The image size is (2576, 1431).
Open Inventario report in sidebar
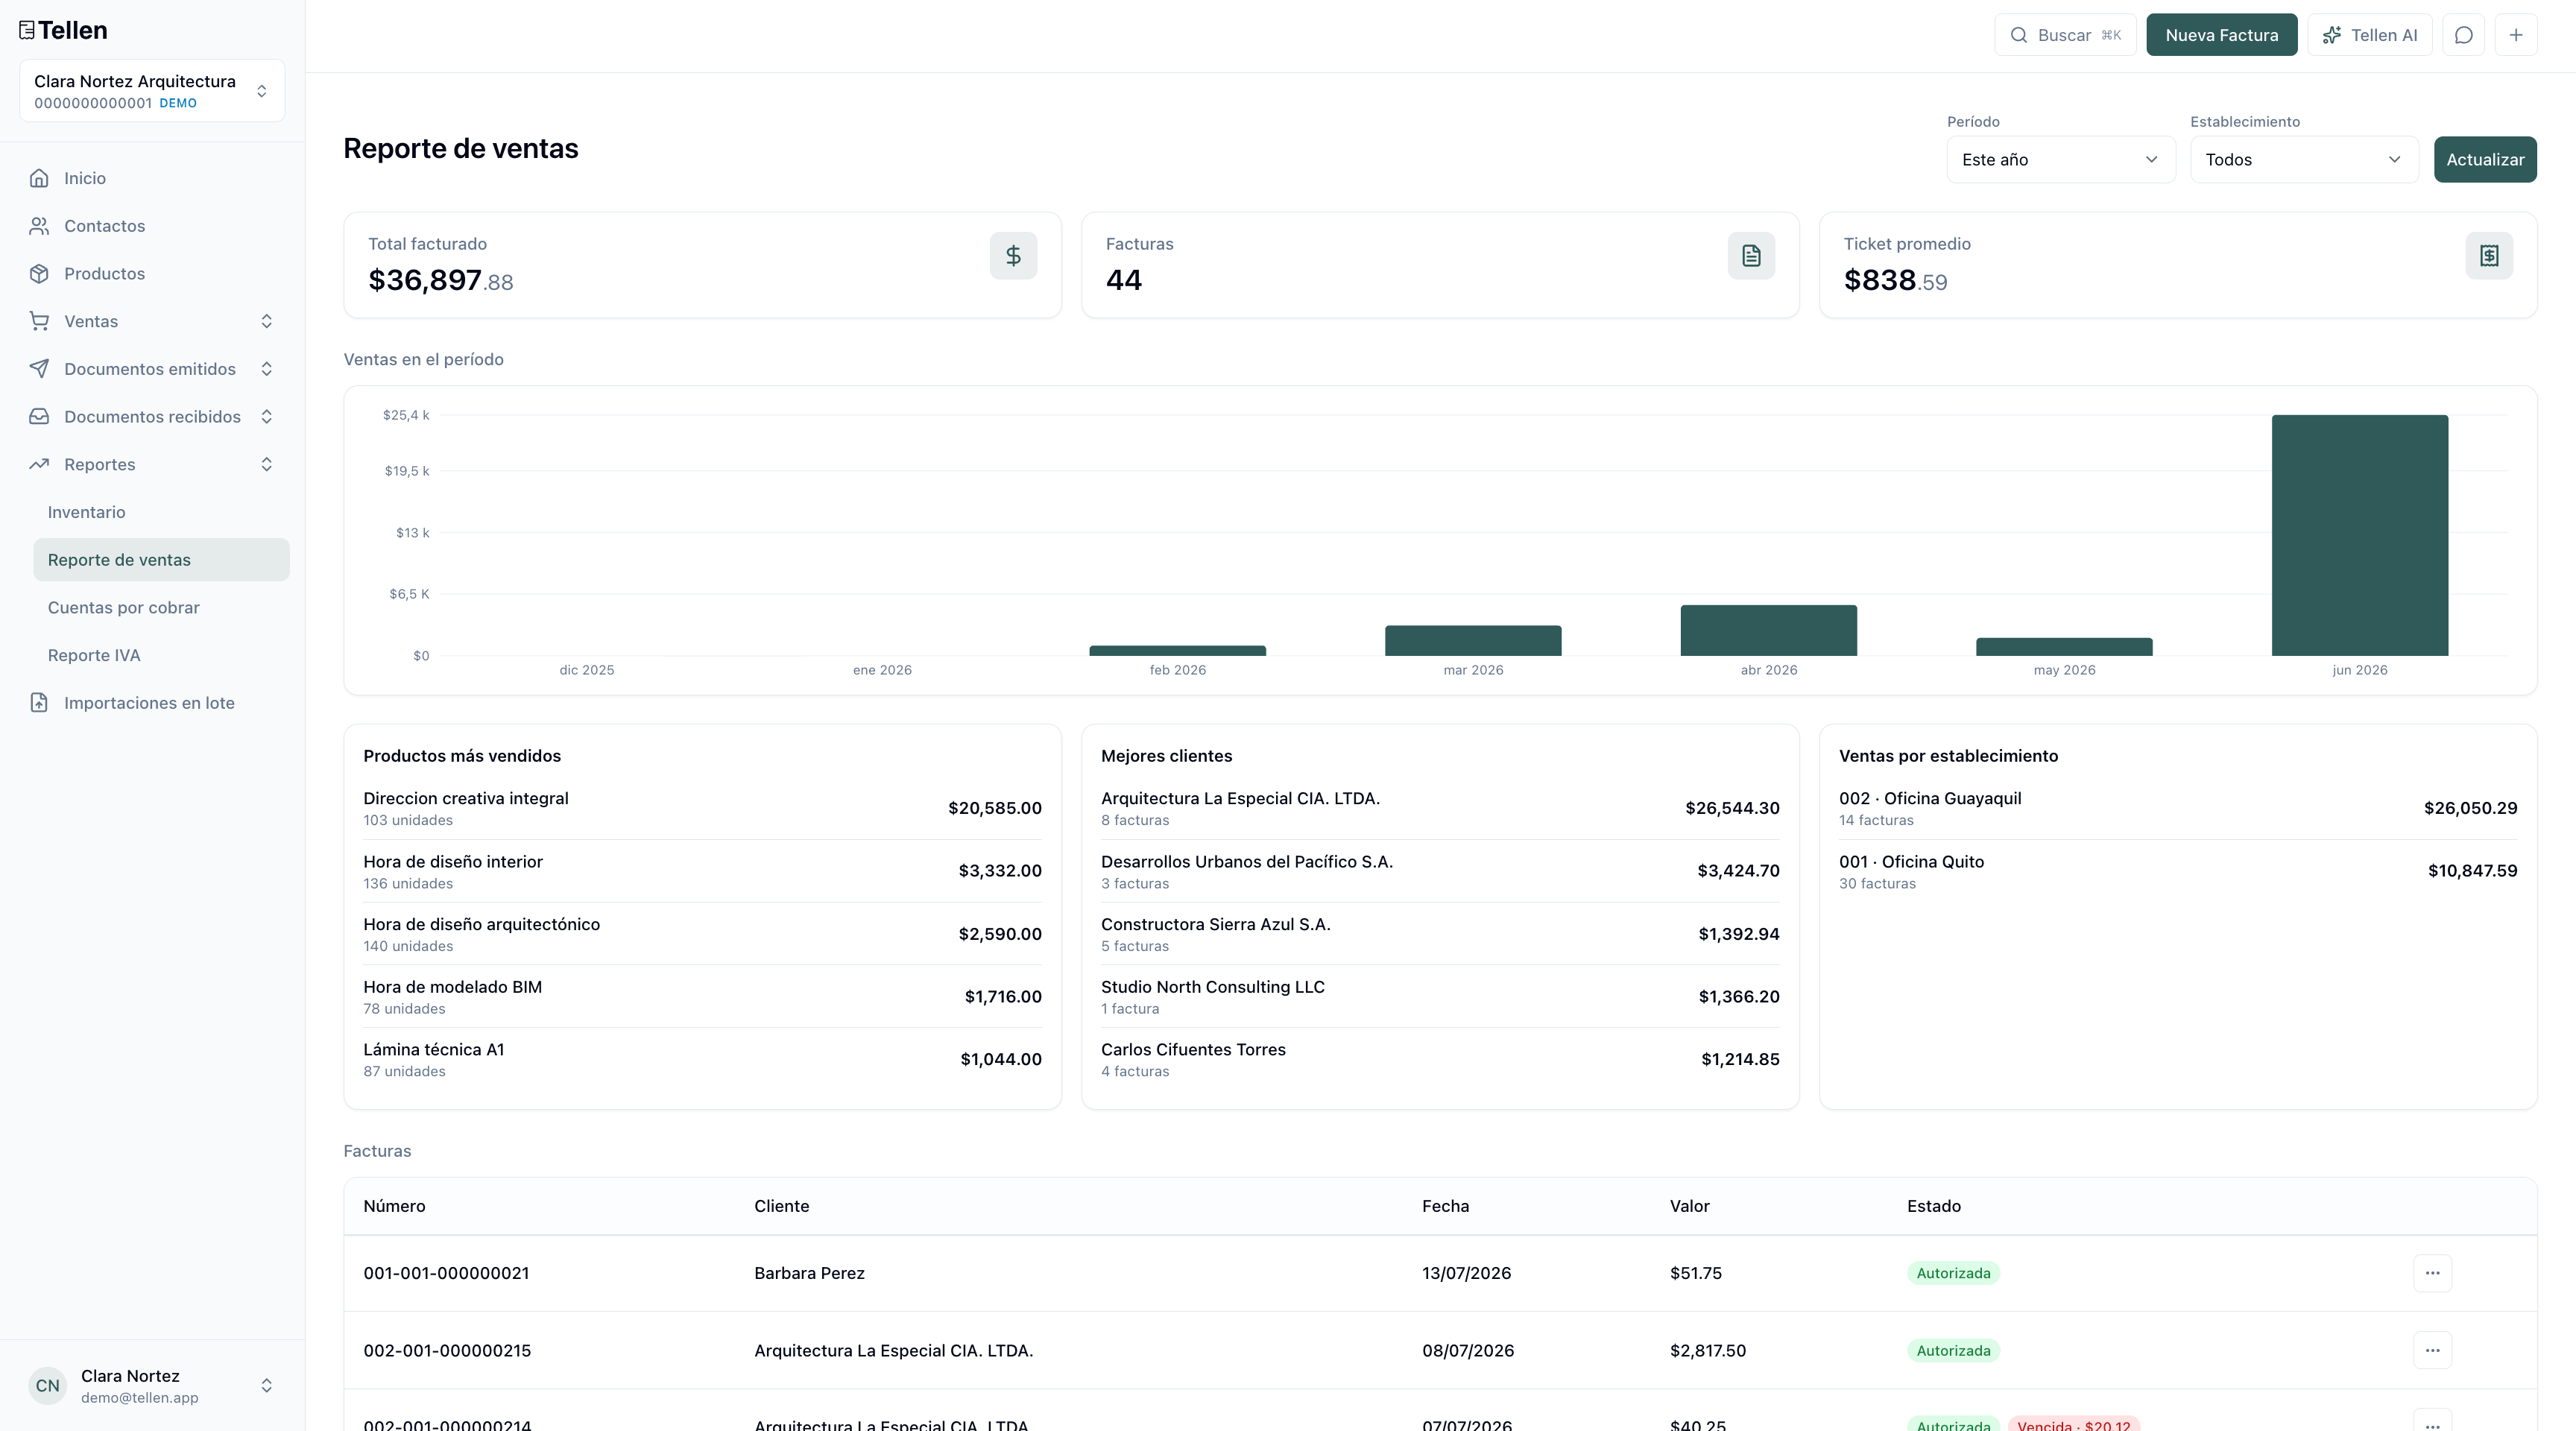(x=161, y=512)
